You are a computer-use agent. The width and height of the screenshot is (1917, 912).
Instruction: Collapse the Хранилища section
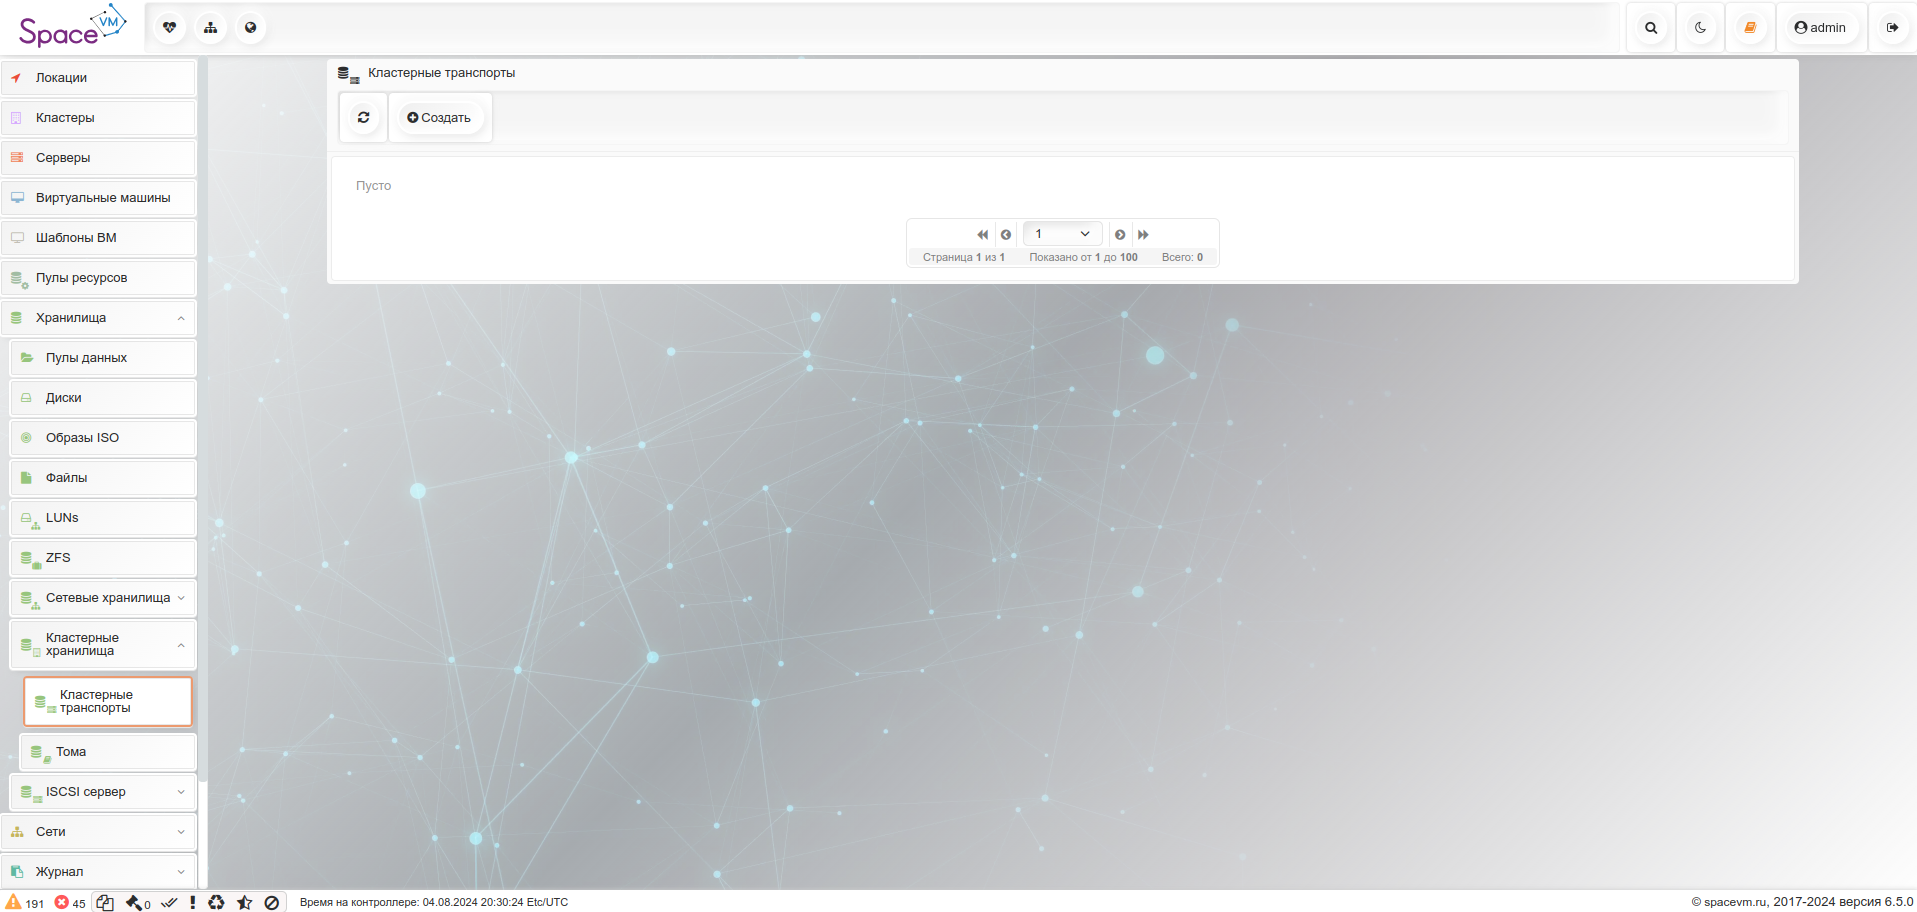click(x=98, y=318)
